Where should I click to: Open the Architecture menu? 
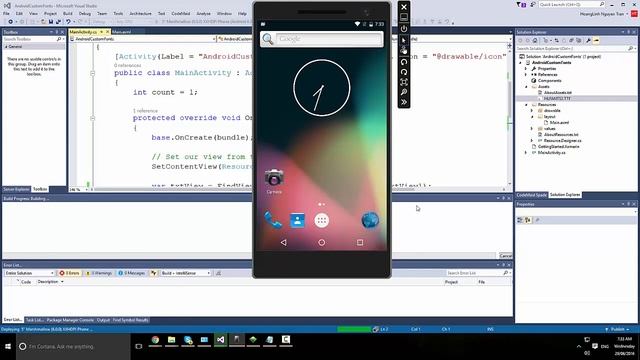[140, 13]
